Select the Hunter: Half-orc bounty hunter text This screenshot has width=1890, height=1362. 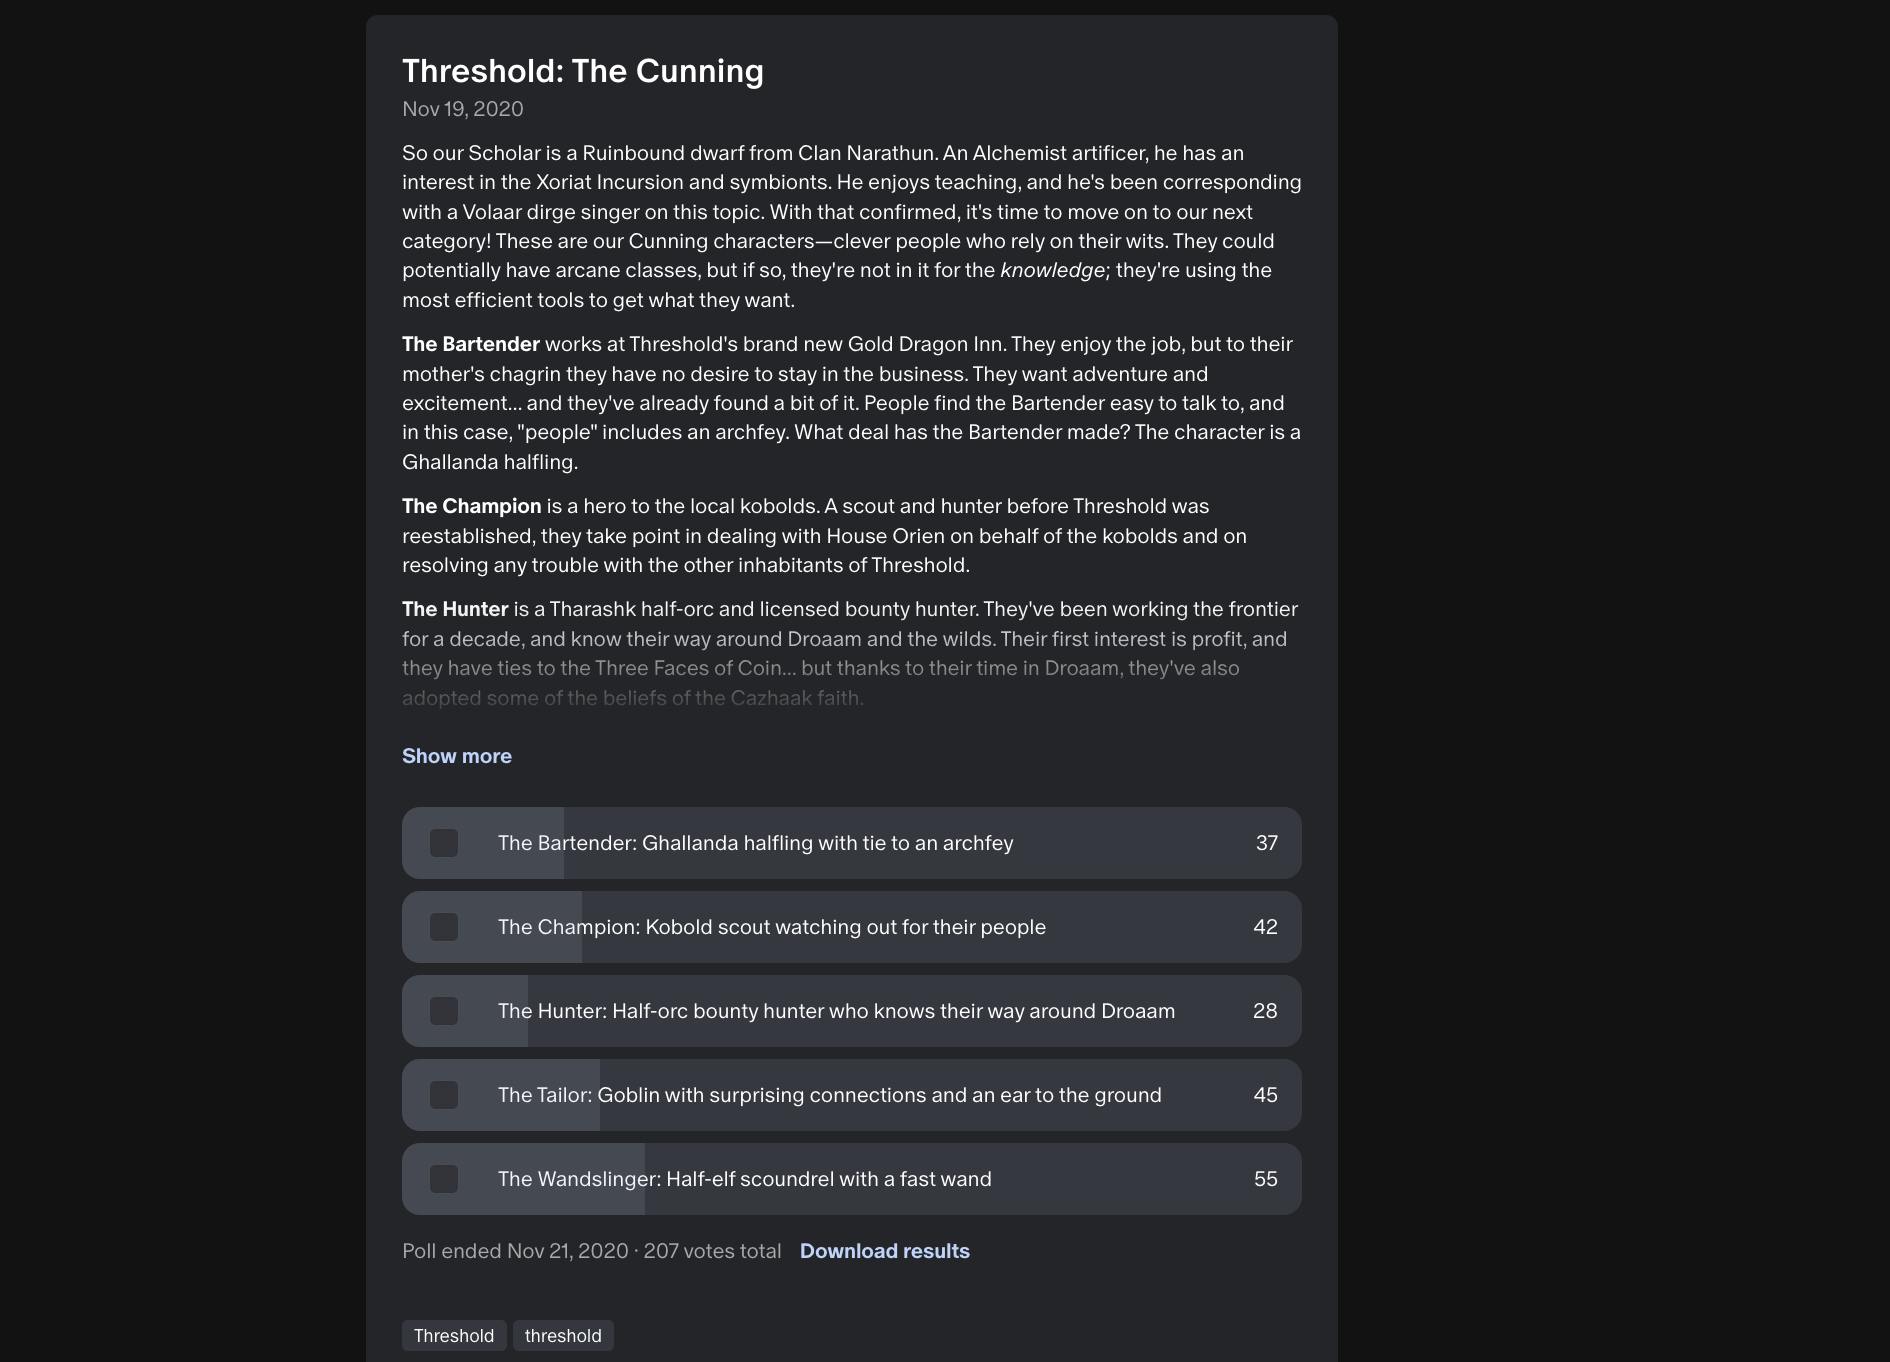tap(836, 1011)
